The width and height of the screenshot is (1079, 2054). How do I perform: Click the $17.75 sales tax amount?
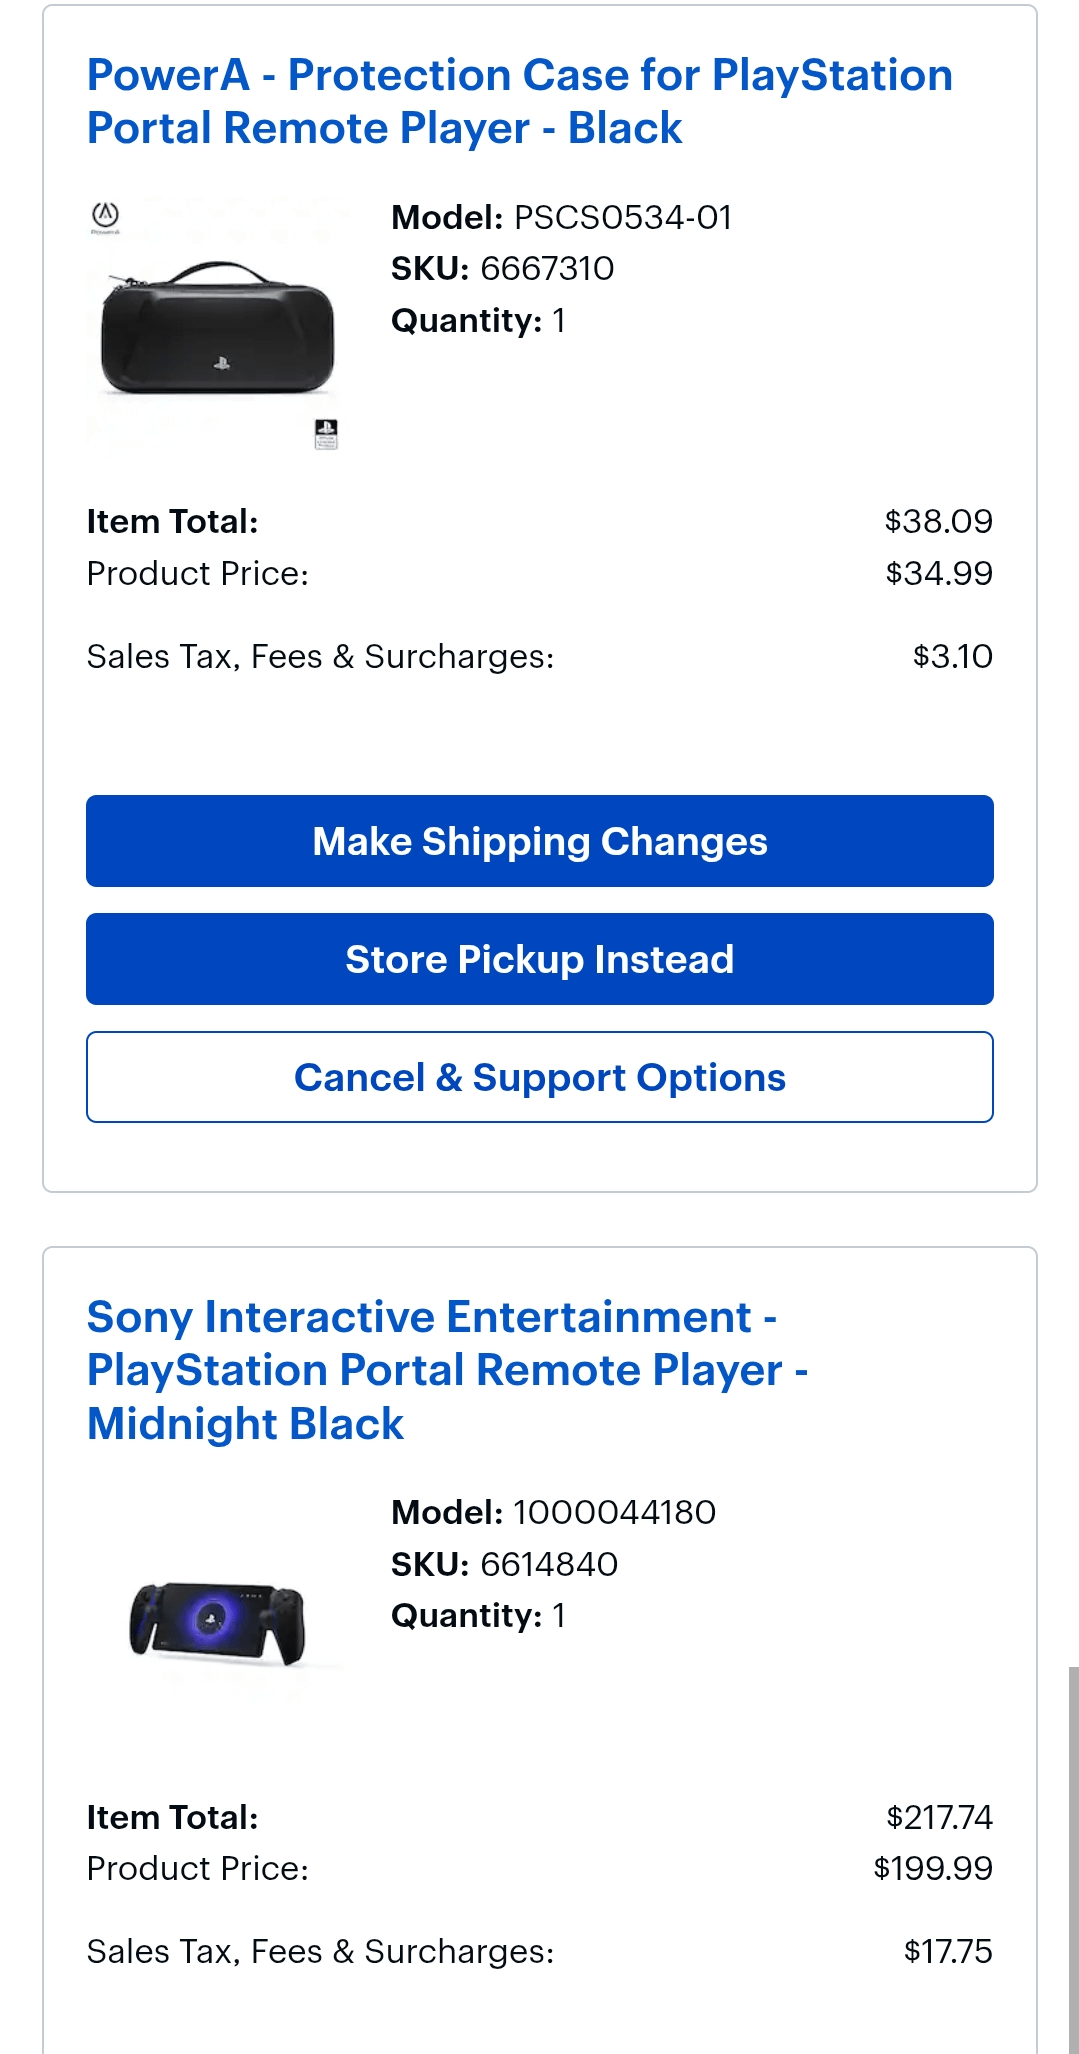point(947,1951)
